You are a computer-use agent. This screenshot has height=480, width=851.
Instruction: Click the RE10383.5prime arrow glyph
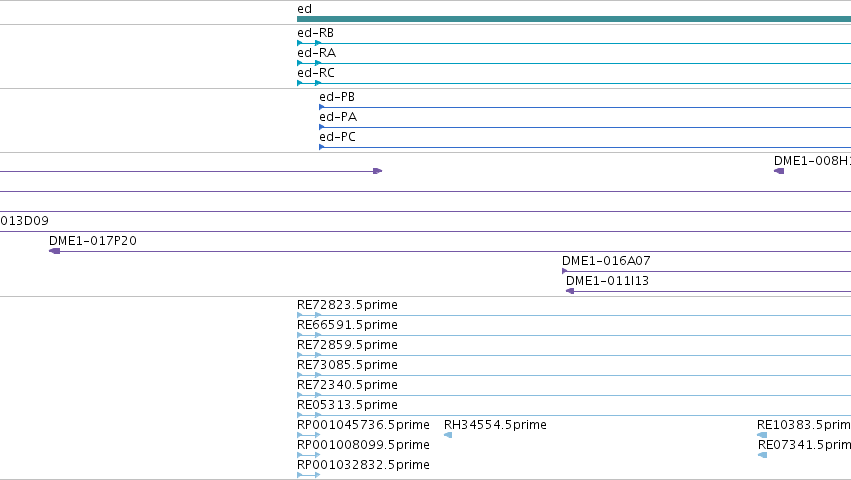pos(762,435)
